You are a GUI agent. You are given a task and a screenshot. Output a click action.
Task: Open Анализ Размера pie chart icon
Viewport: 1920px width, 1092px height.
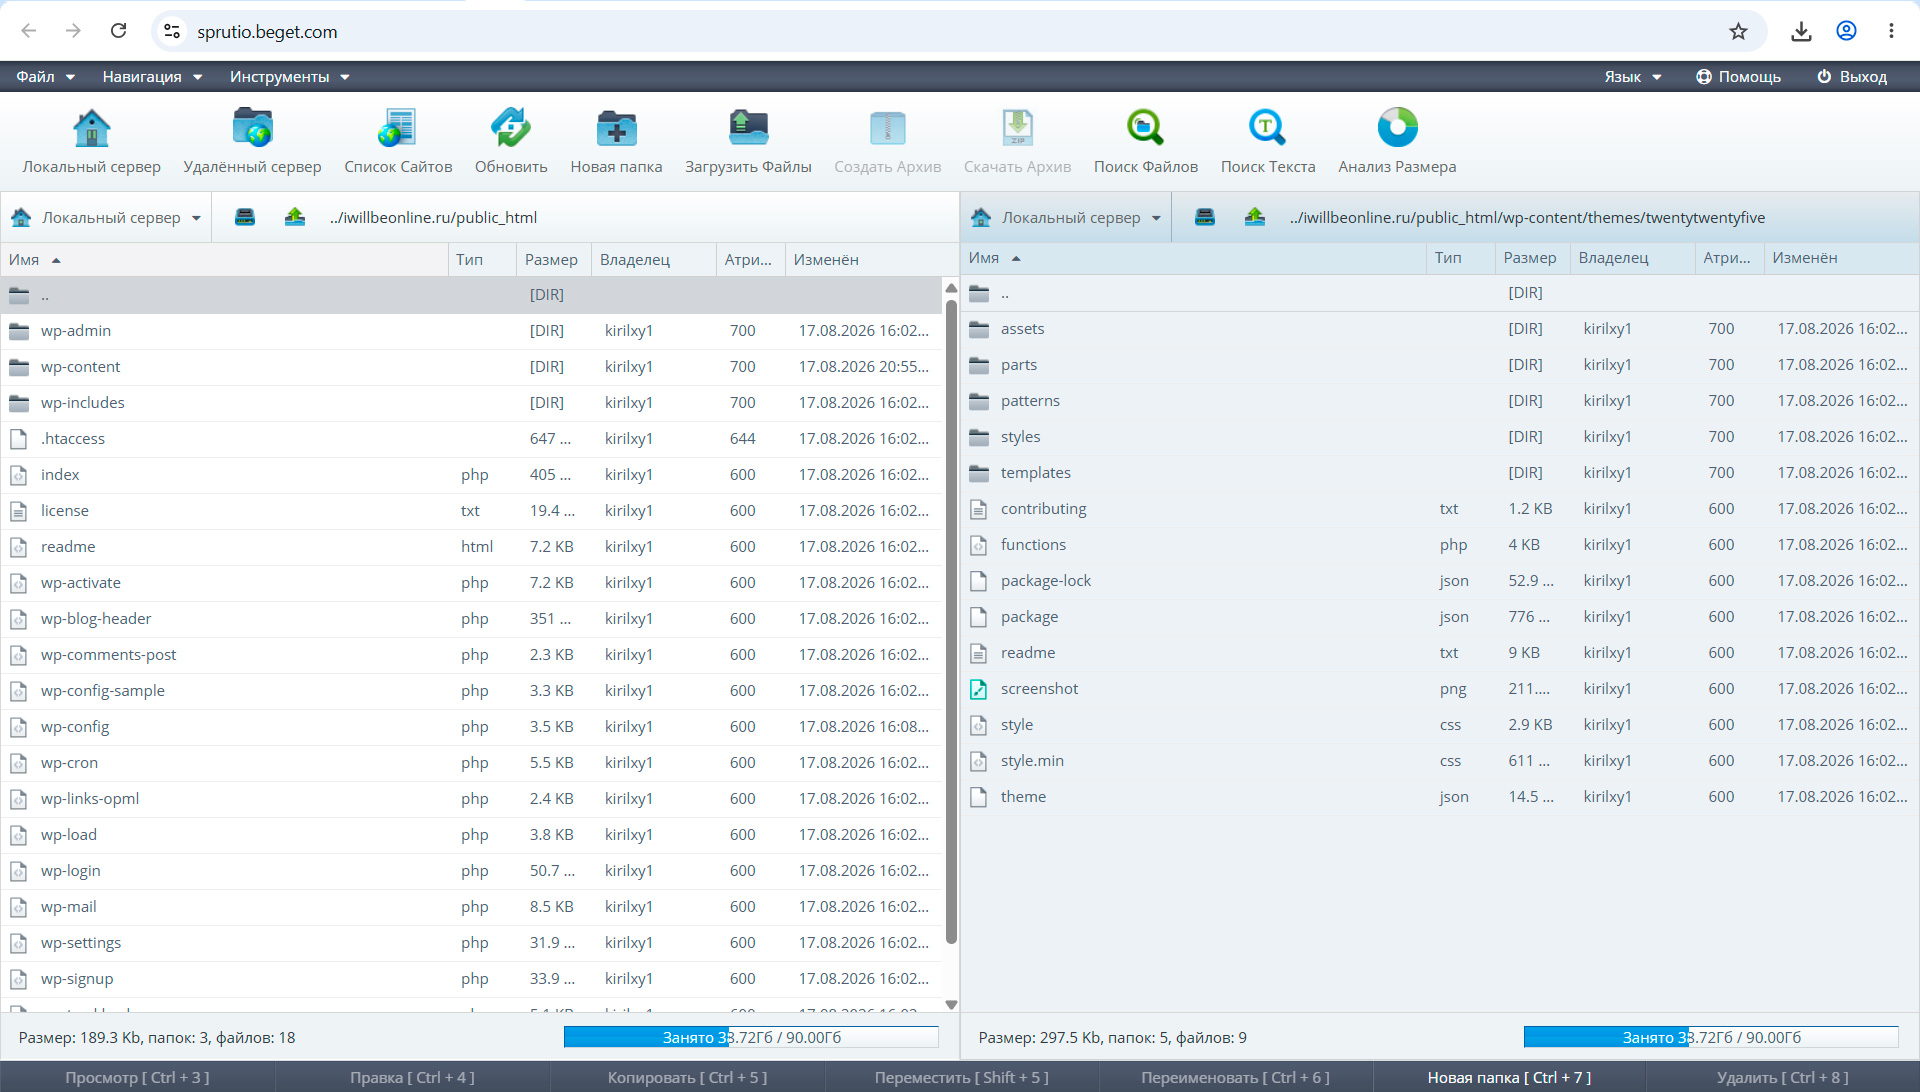pos(1397,128)
